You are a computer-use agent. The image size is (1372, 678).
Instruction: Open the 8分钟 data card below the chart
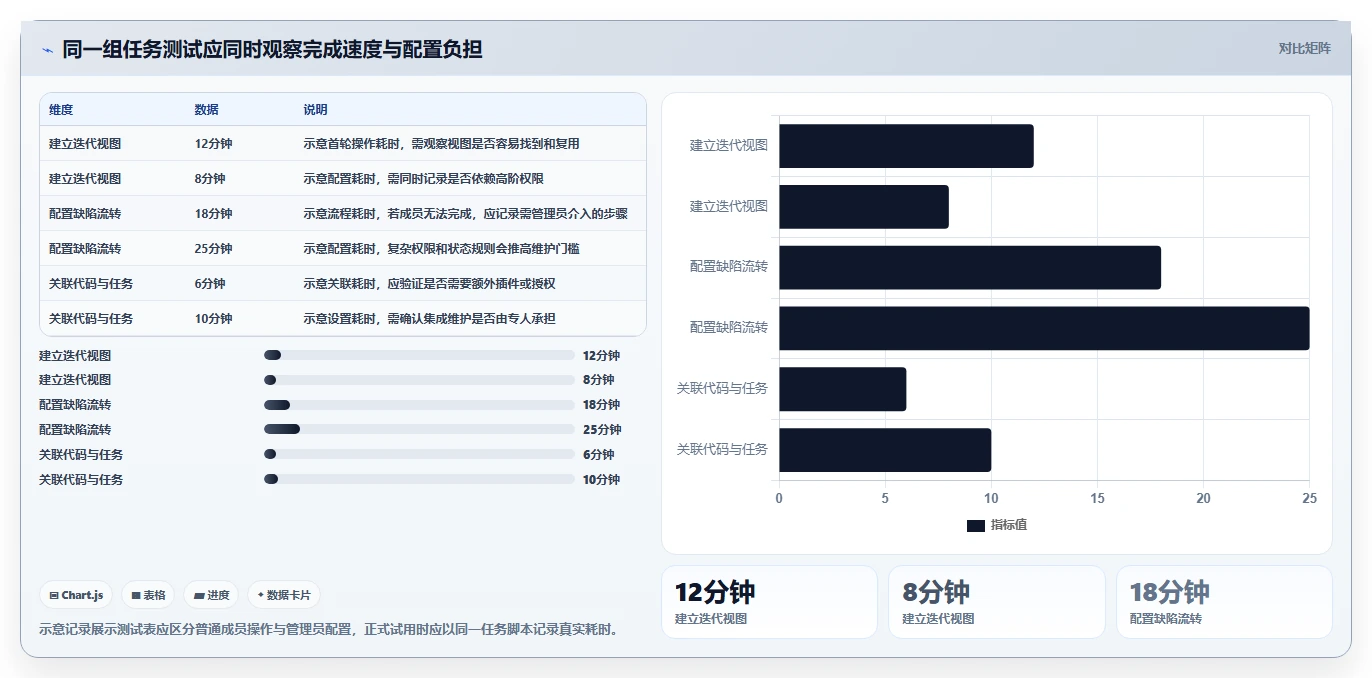(997, 602)
